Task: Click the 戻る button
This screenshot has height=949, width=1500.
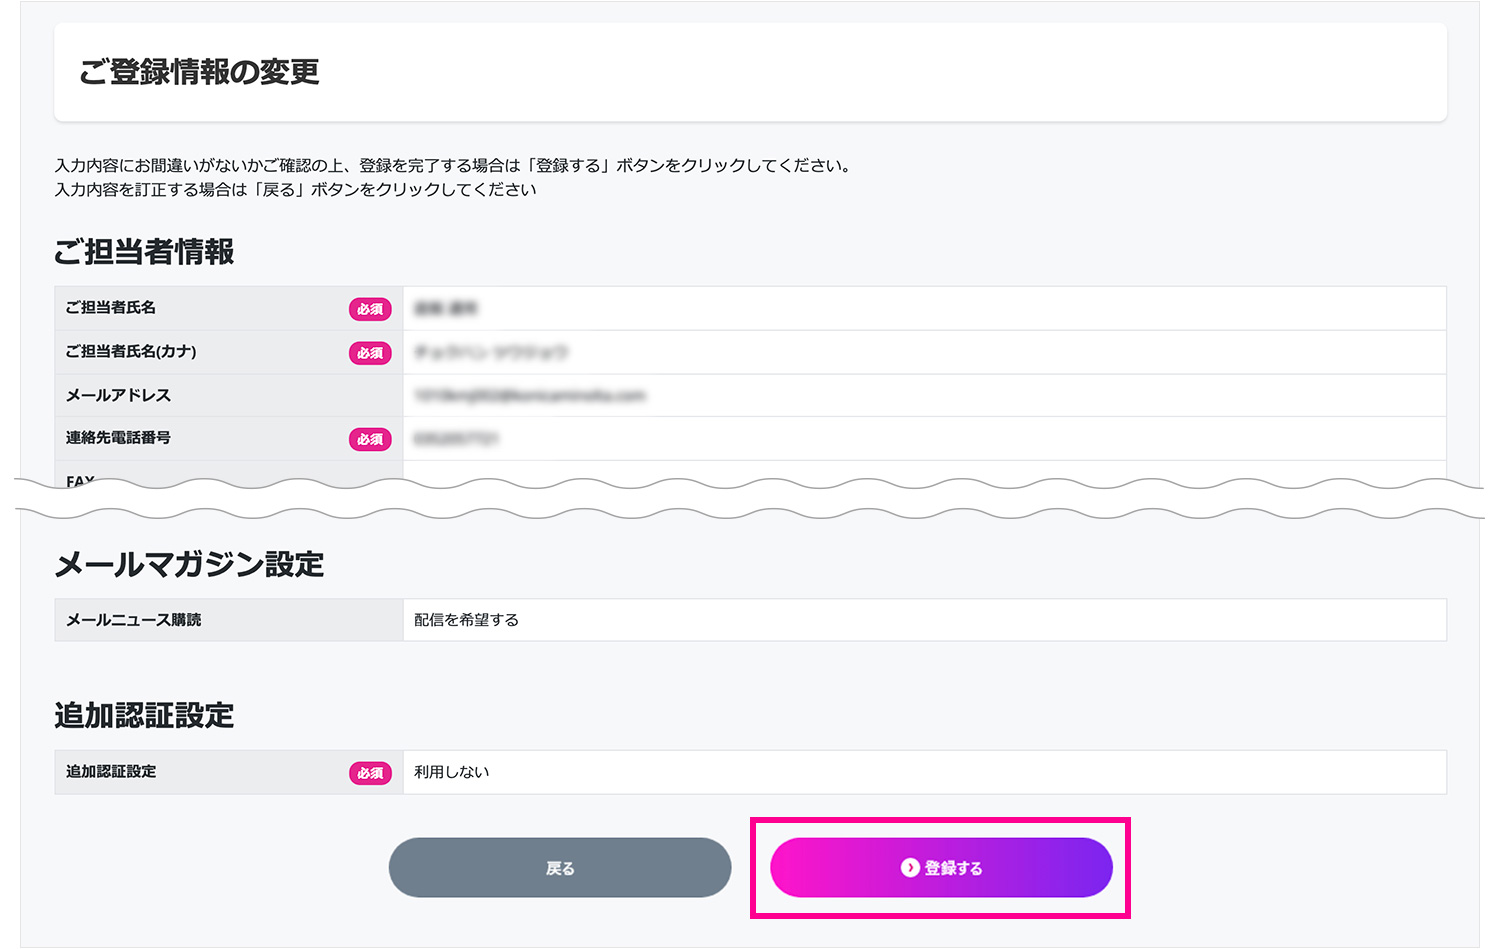Action: (560, 868)
